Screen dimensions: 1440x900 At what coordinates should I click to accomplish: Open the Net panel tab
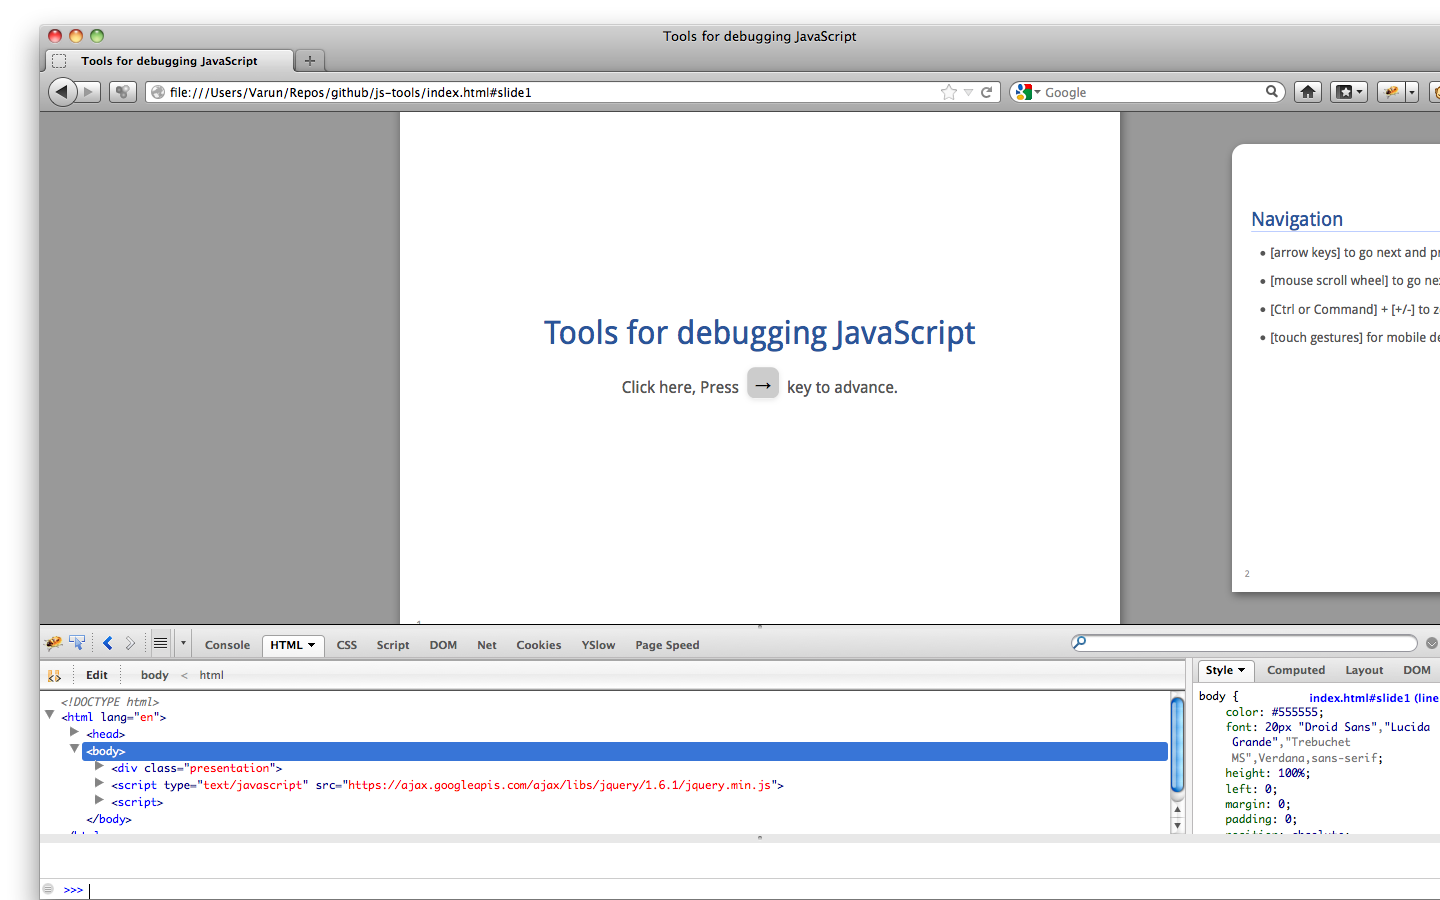click(487, 645)
